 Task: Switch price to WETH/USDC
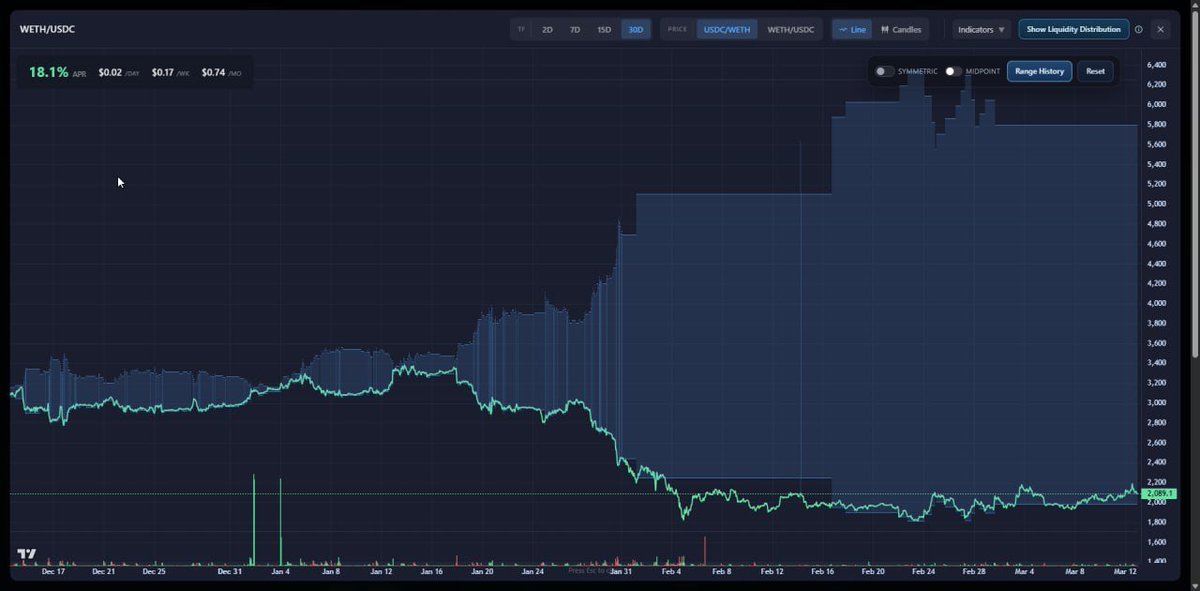[790, 30]
